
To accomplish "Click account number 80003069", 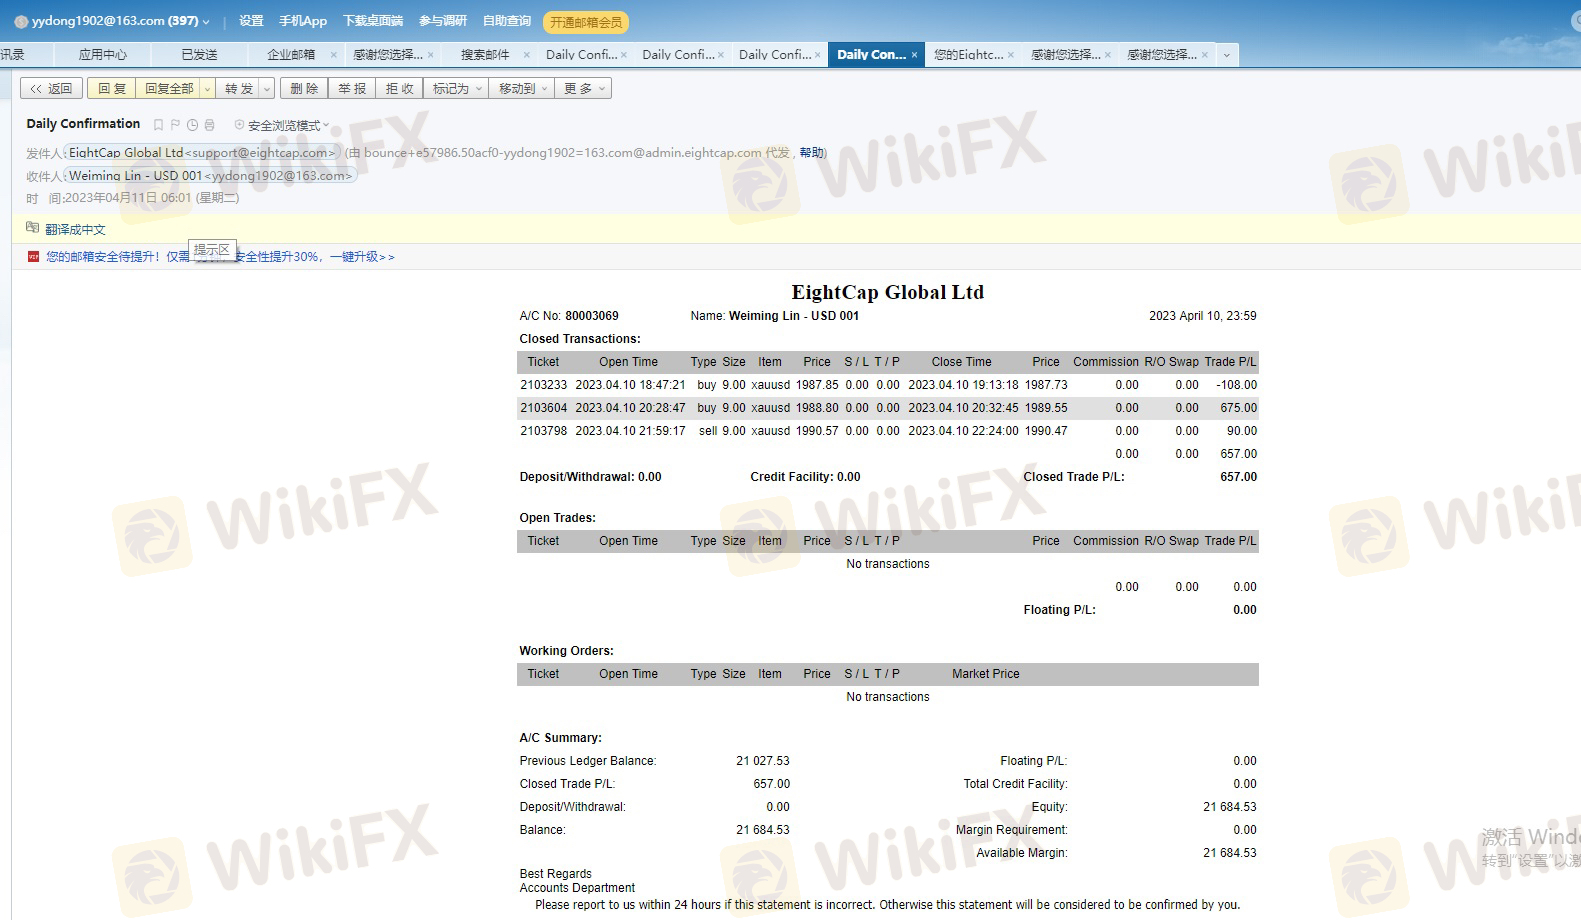I will click(x=592, y=316).
